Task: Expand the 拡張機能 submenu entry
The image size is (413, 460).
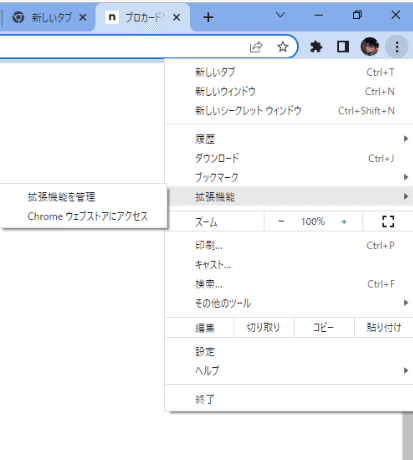Action: pyautogui.click(x=289, y=197)
